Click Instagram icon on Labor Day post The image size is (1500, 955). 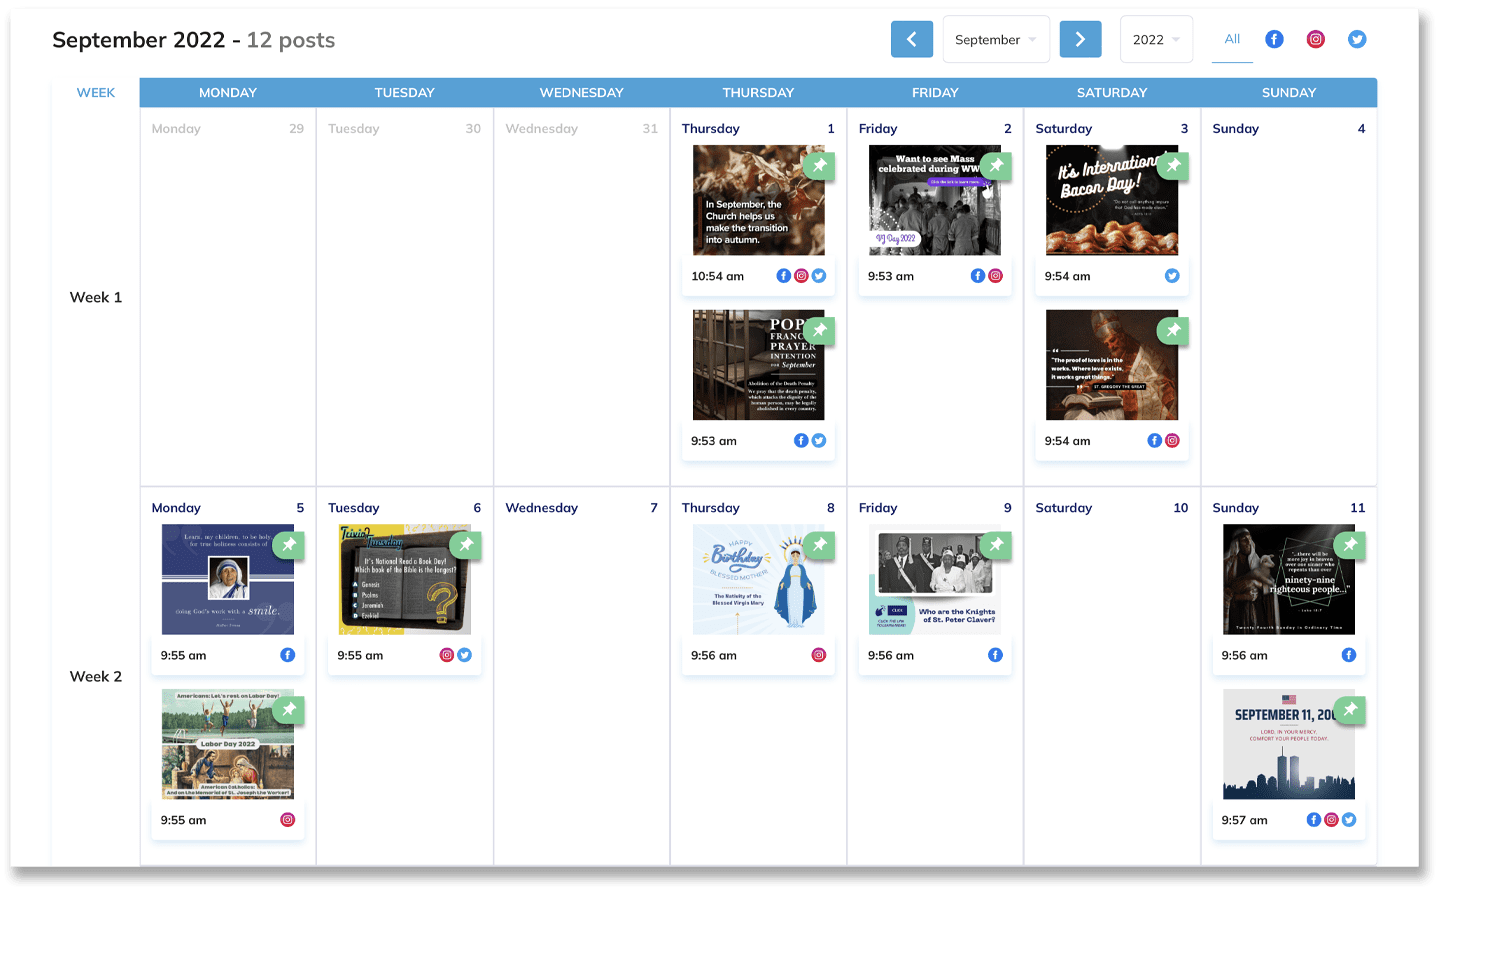point(287,820)
